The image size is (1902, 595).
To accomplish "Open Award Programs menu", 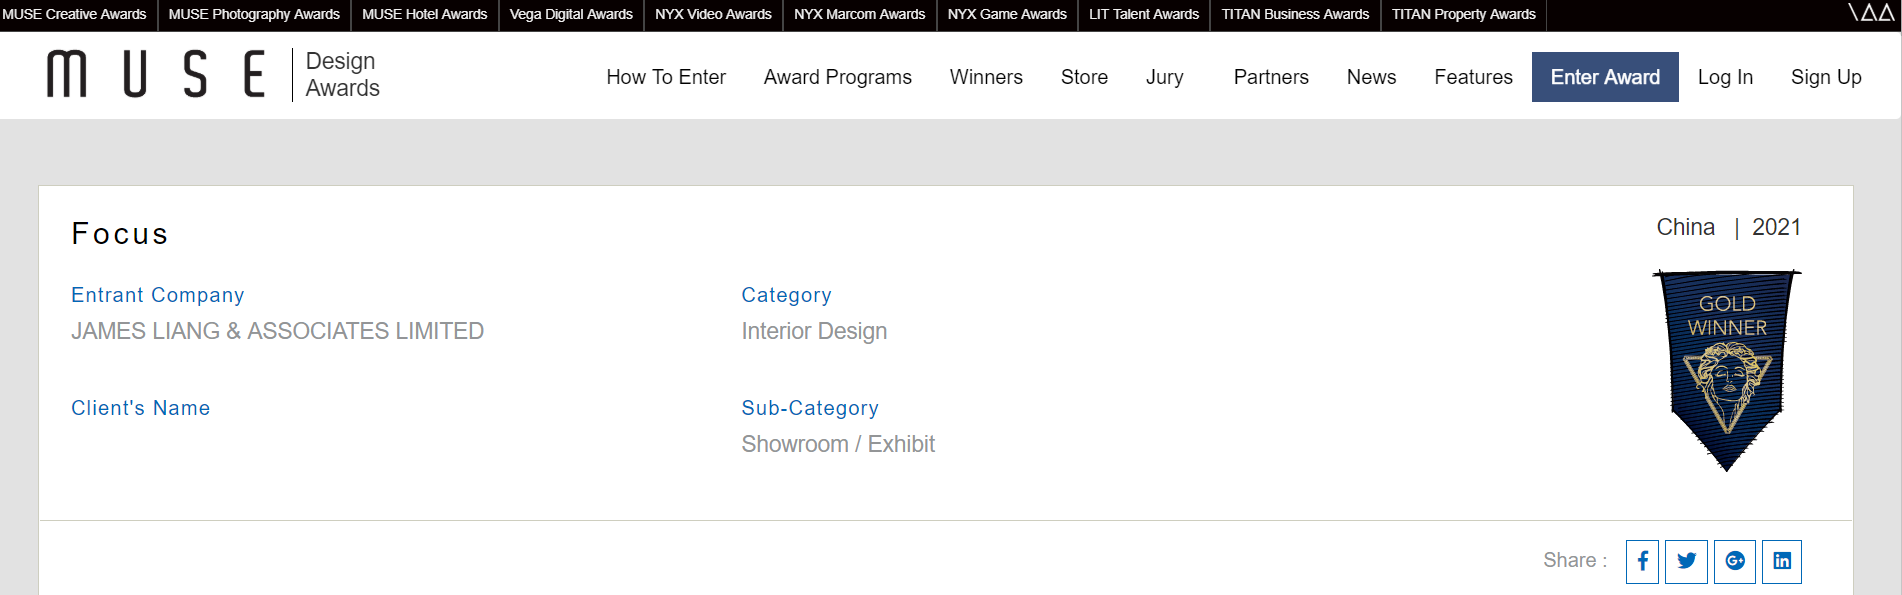I will [x=837, y=77].
